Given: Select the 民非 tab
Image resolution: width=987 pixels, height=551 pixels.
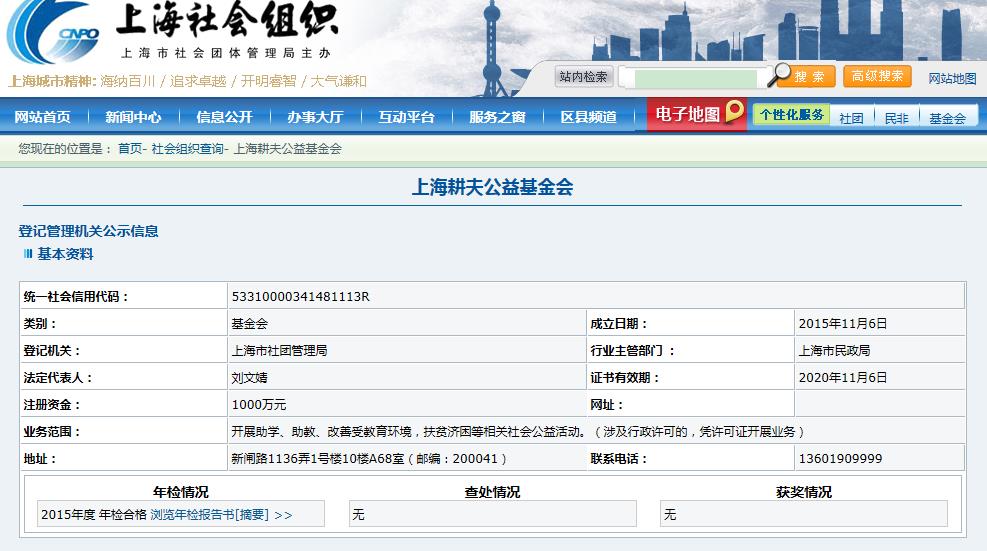Looking at the screenshot, I should click(896, 118).
